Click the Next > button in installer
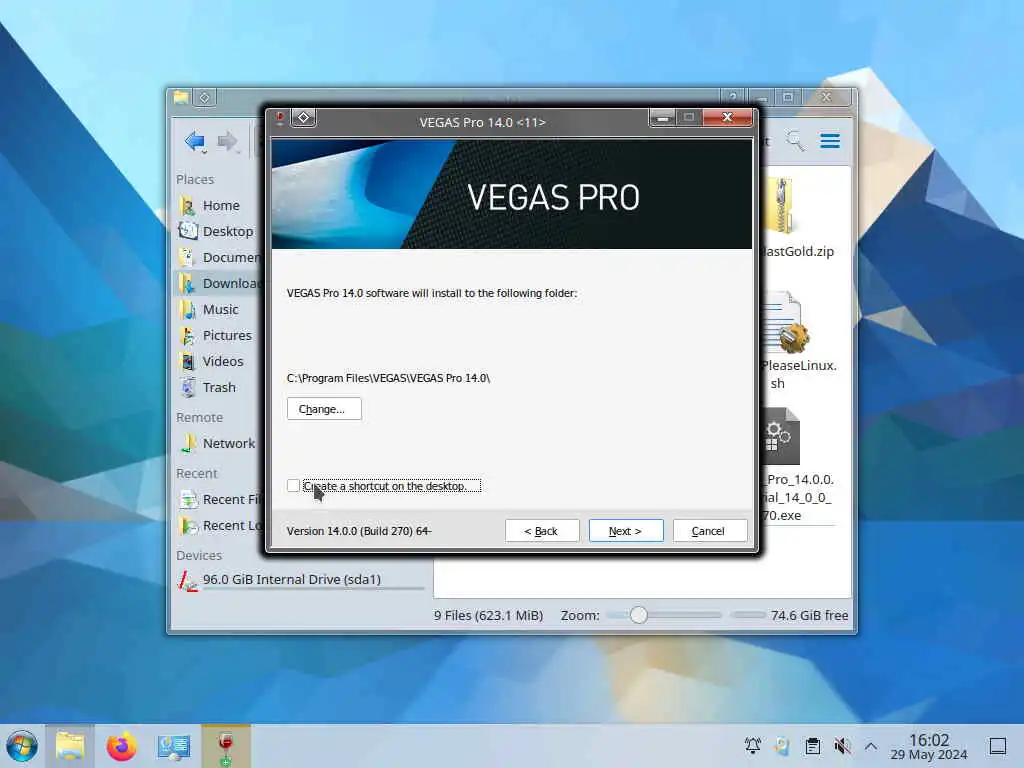Screen dimensions: 1024x768 [x=626, y=531]
